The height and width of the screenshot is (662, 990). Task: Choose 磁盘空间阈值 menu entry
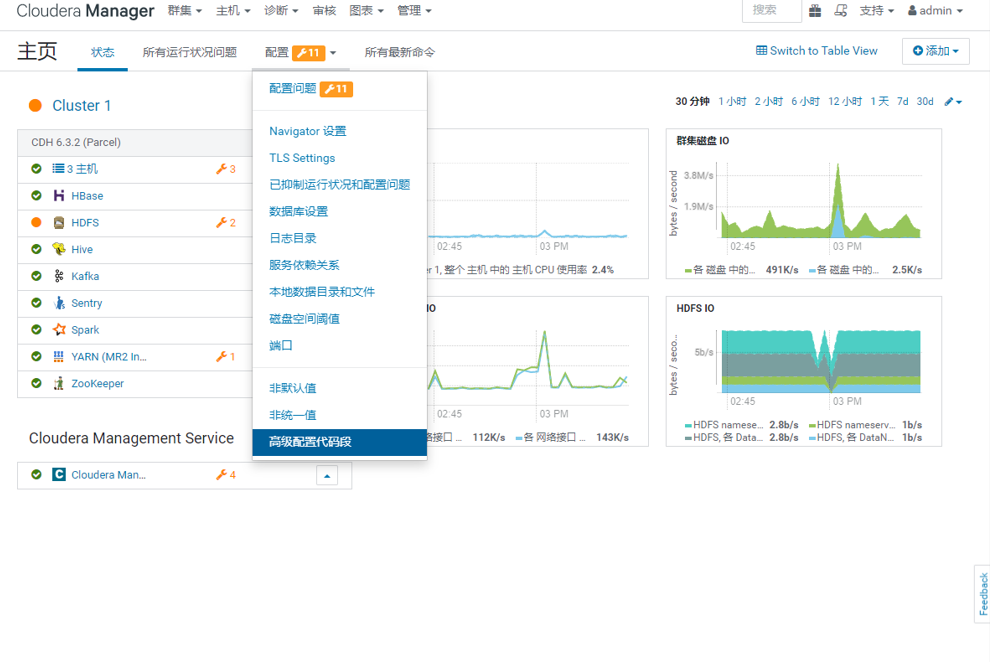click(304, 319)
